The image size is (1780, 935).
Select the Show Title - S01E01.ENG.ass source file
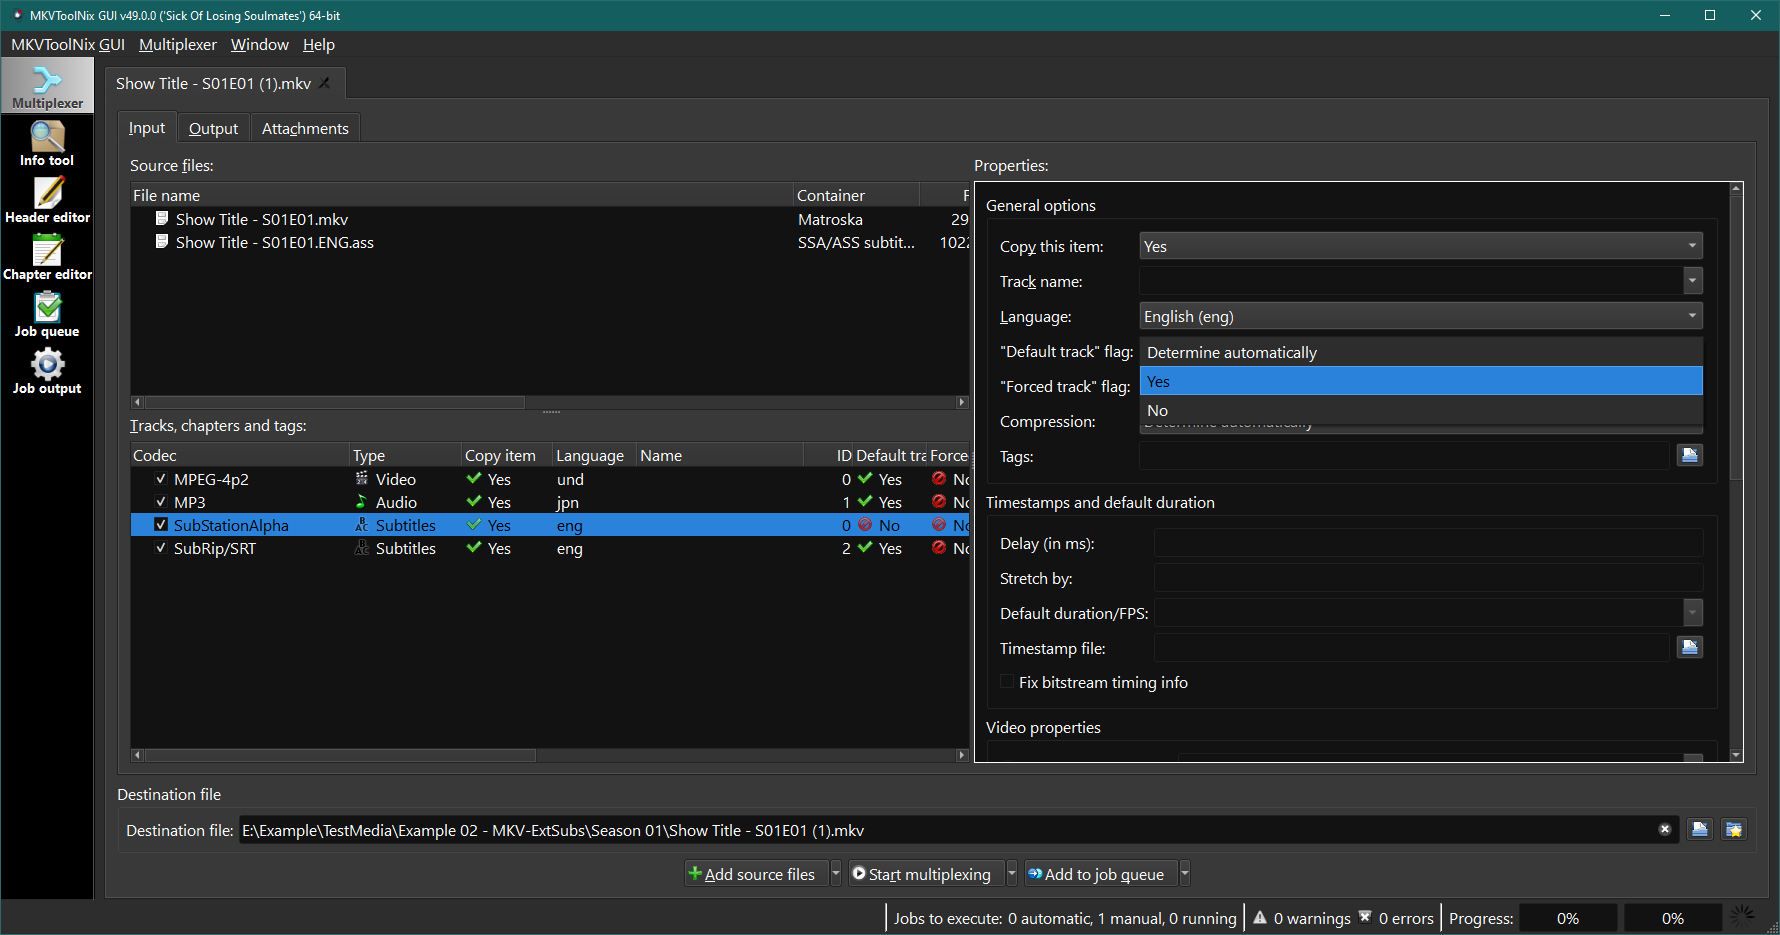click(550, 242)
